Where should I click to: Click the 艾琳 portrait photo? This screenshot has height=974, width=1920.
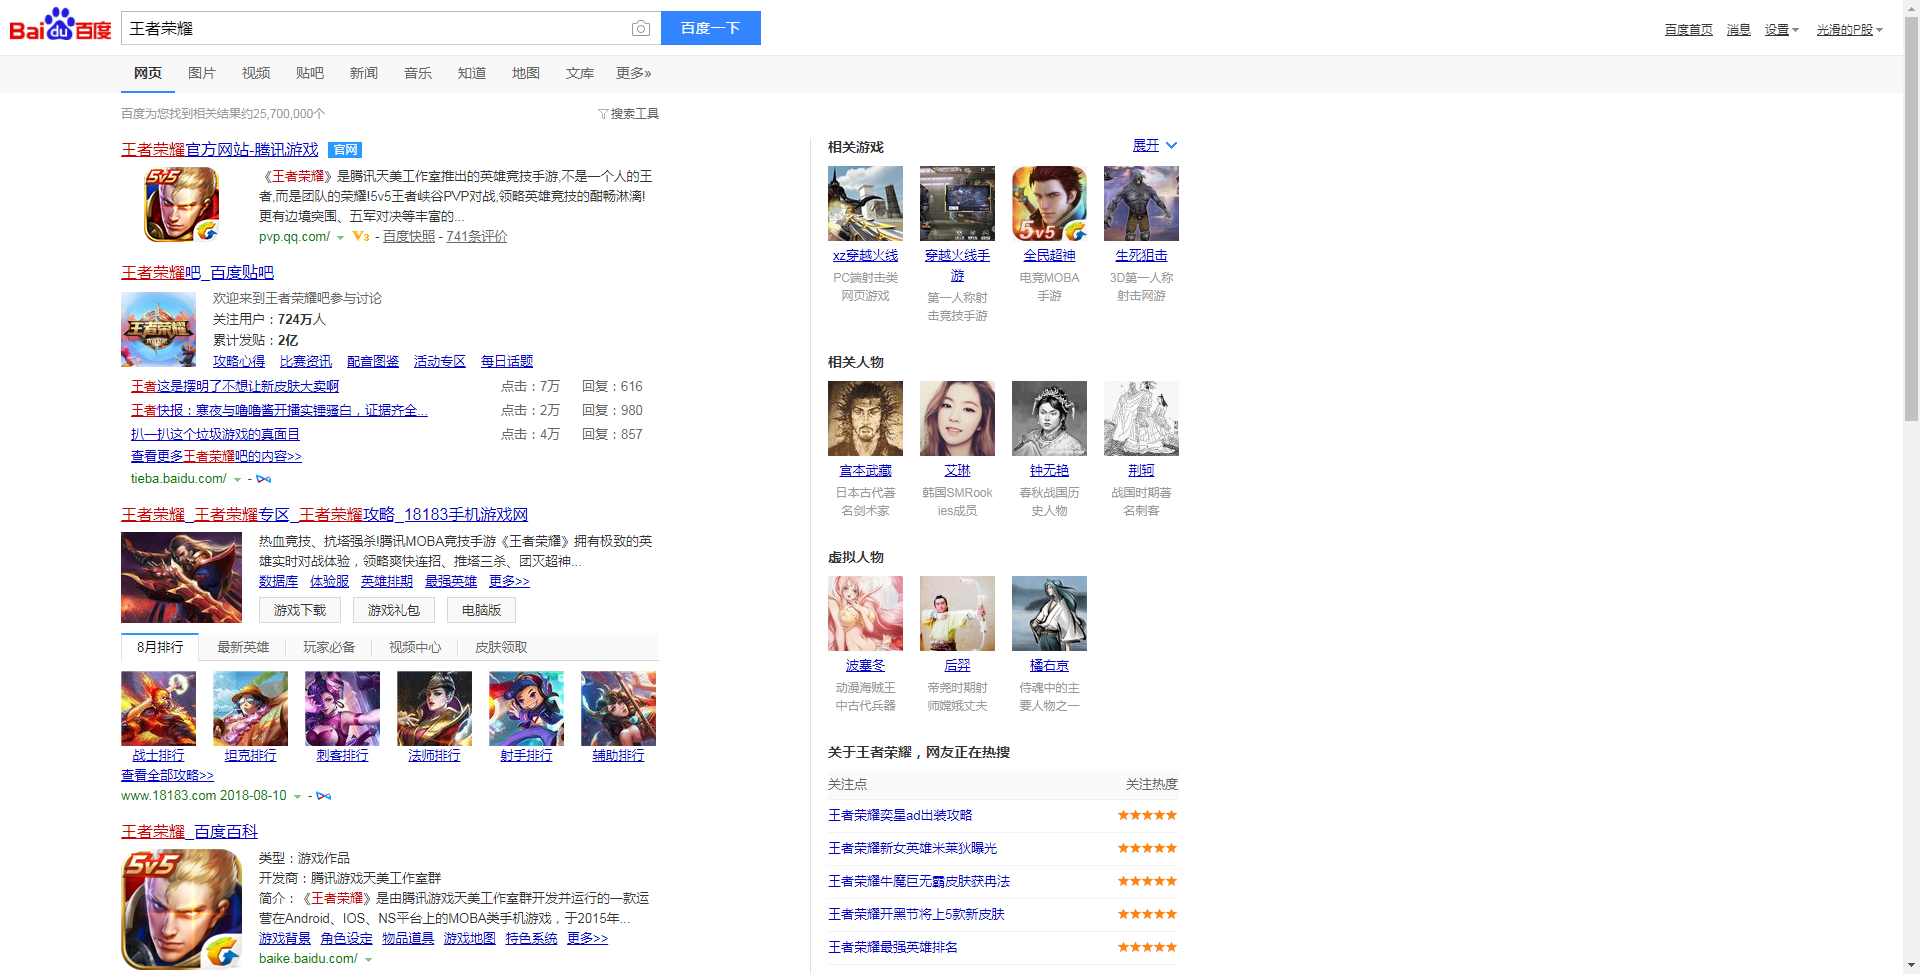coord(957,418)
